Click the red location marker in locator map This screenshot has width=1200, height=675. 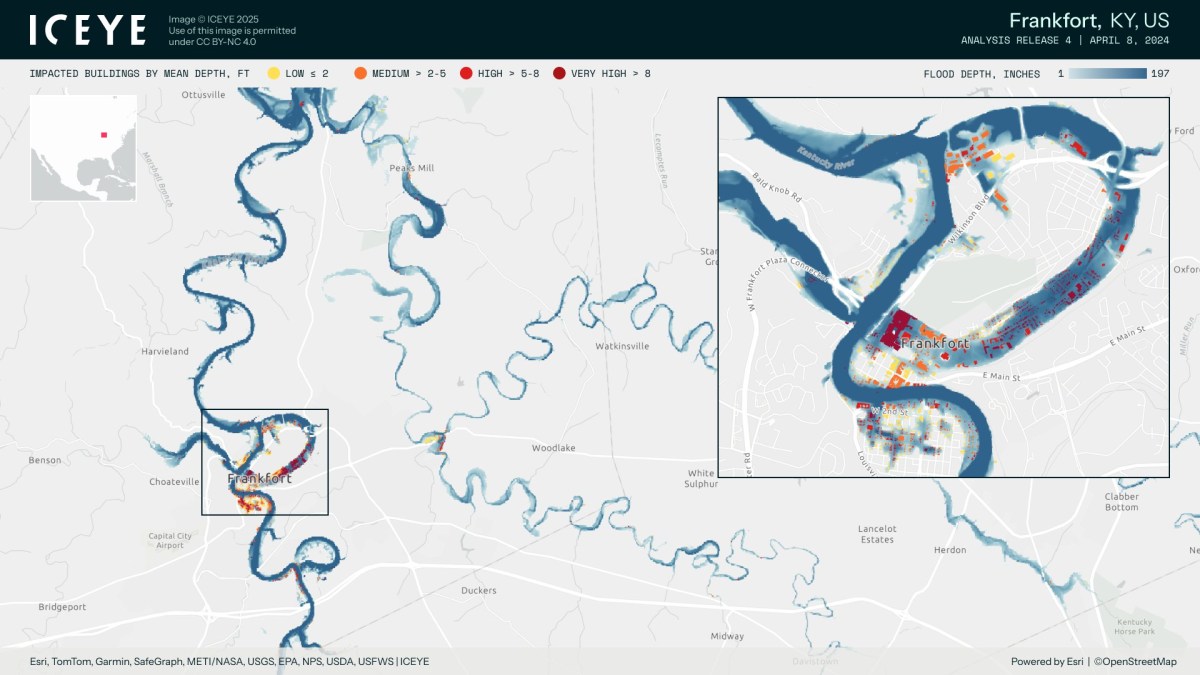pos(103,134)
